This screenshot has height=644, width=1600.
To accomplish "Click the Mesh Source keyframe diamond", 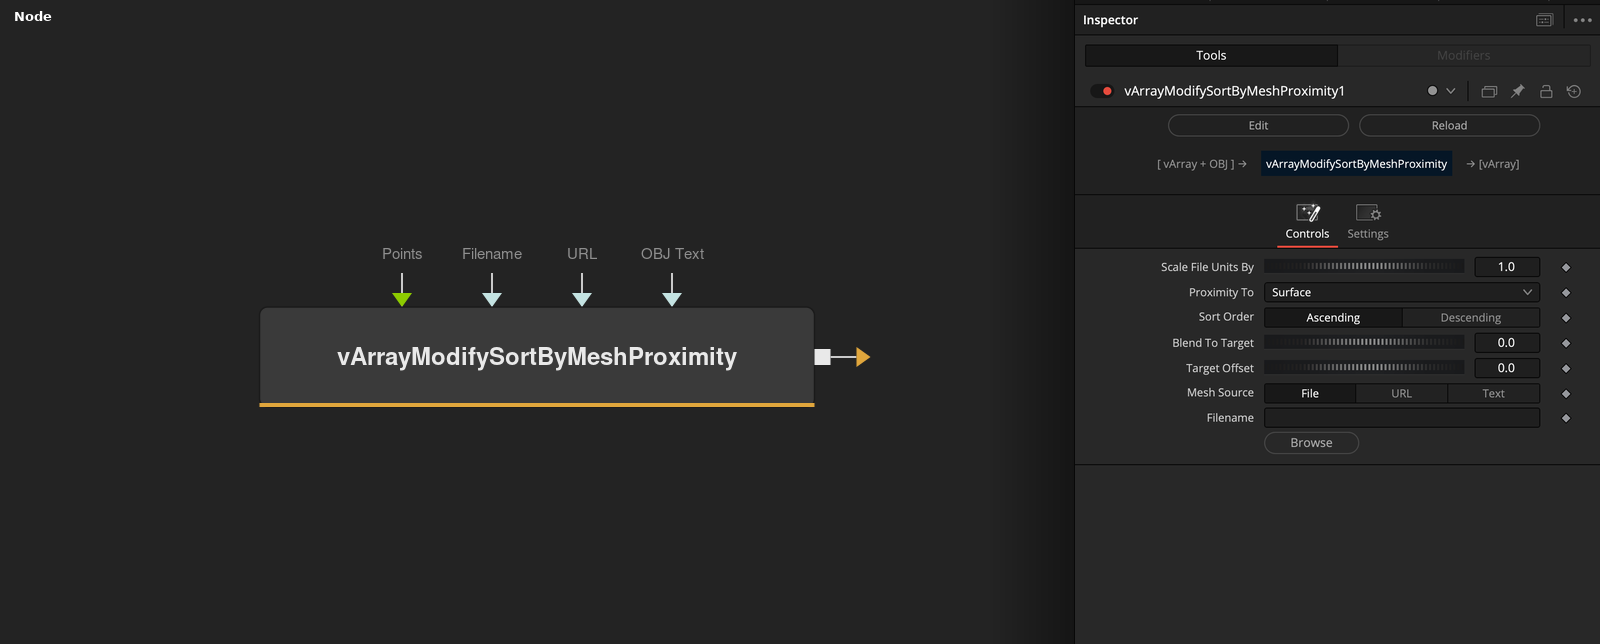I will click(x=1566, y=394).
